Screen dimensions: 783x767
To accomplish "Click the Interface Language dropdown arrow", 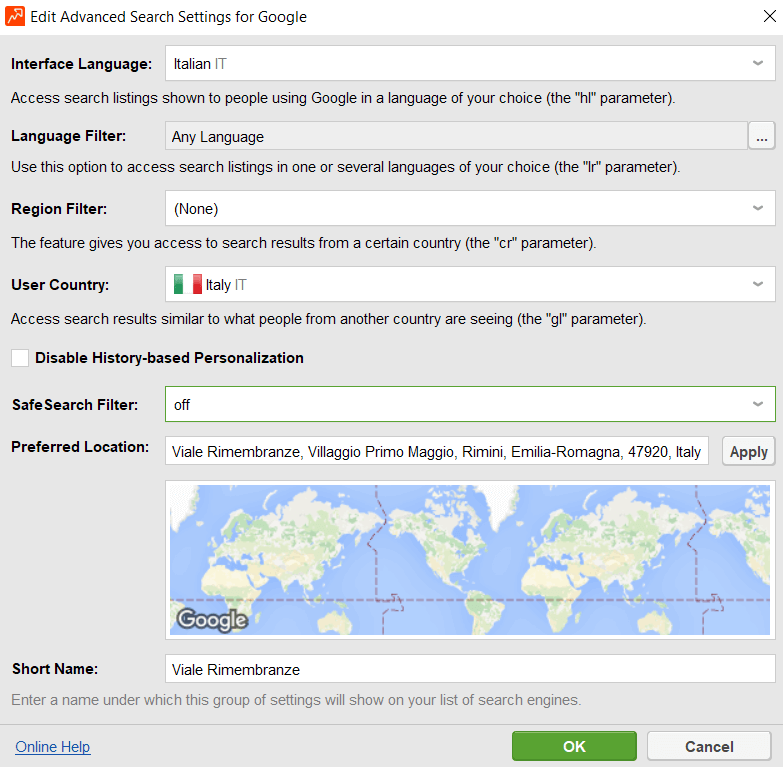I will (x=758, y=63).
